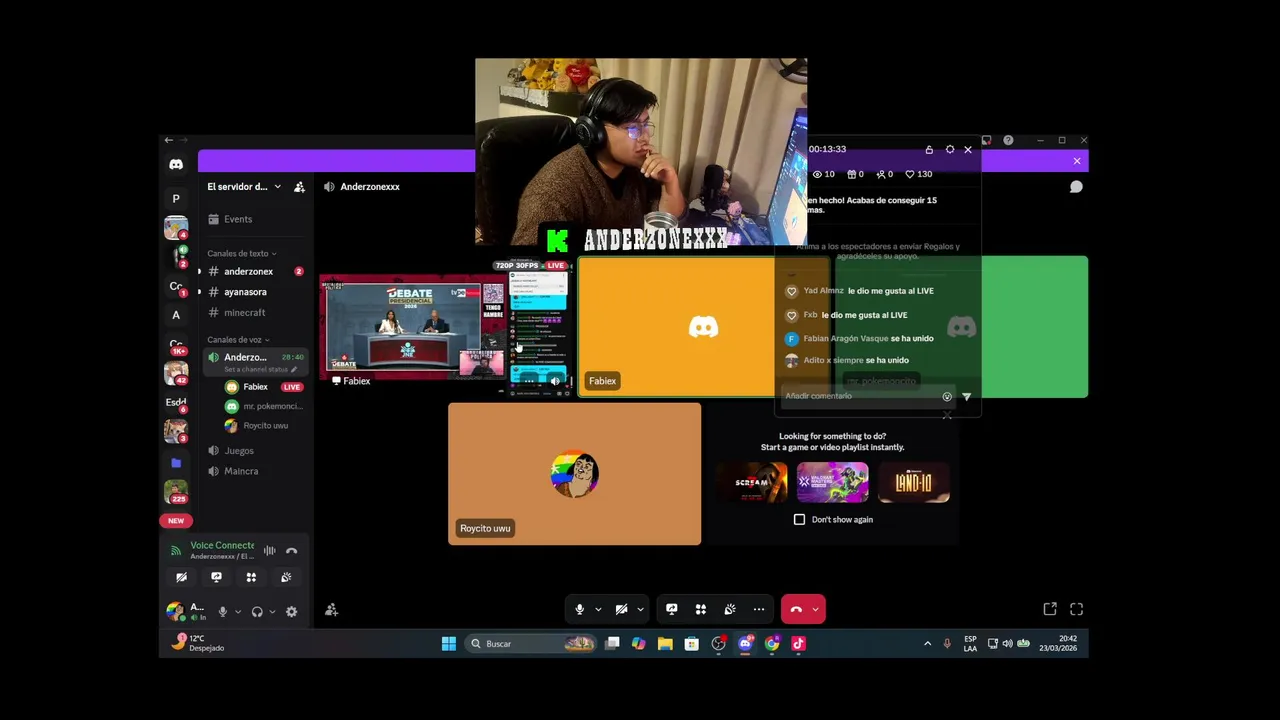The height and width of the screenshot is (720, 1280).
Task: Toggle camera in the voice panel button row
Action: point(181,577)
